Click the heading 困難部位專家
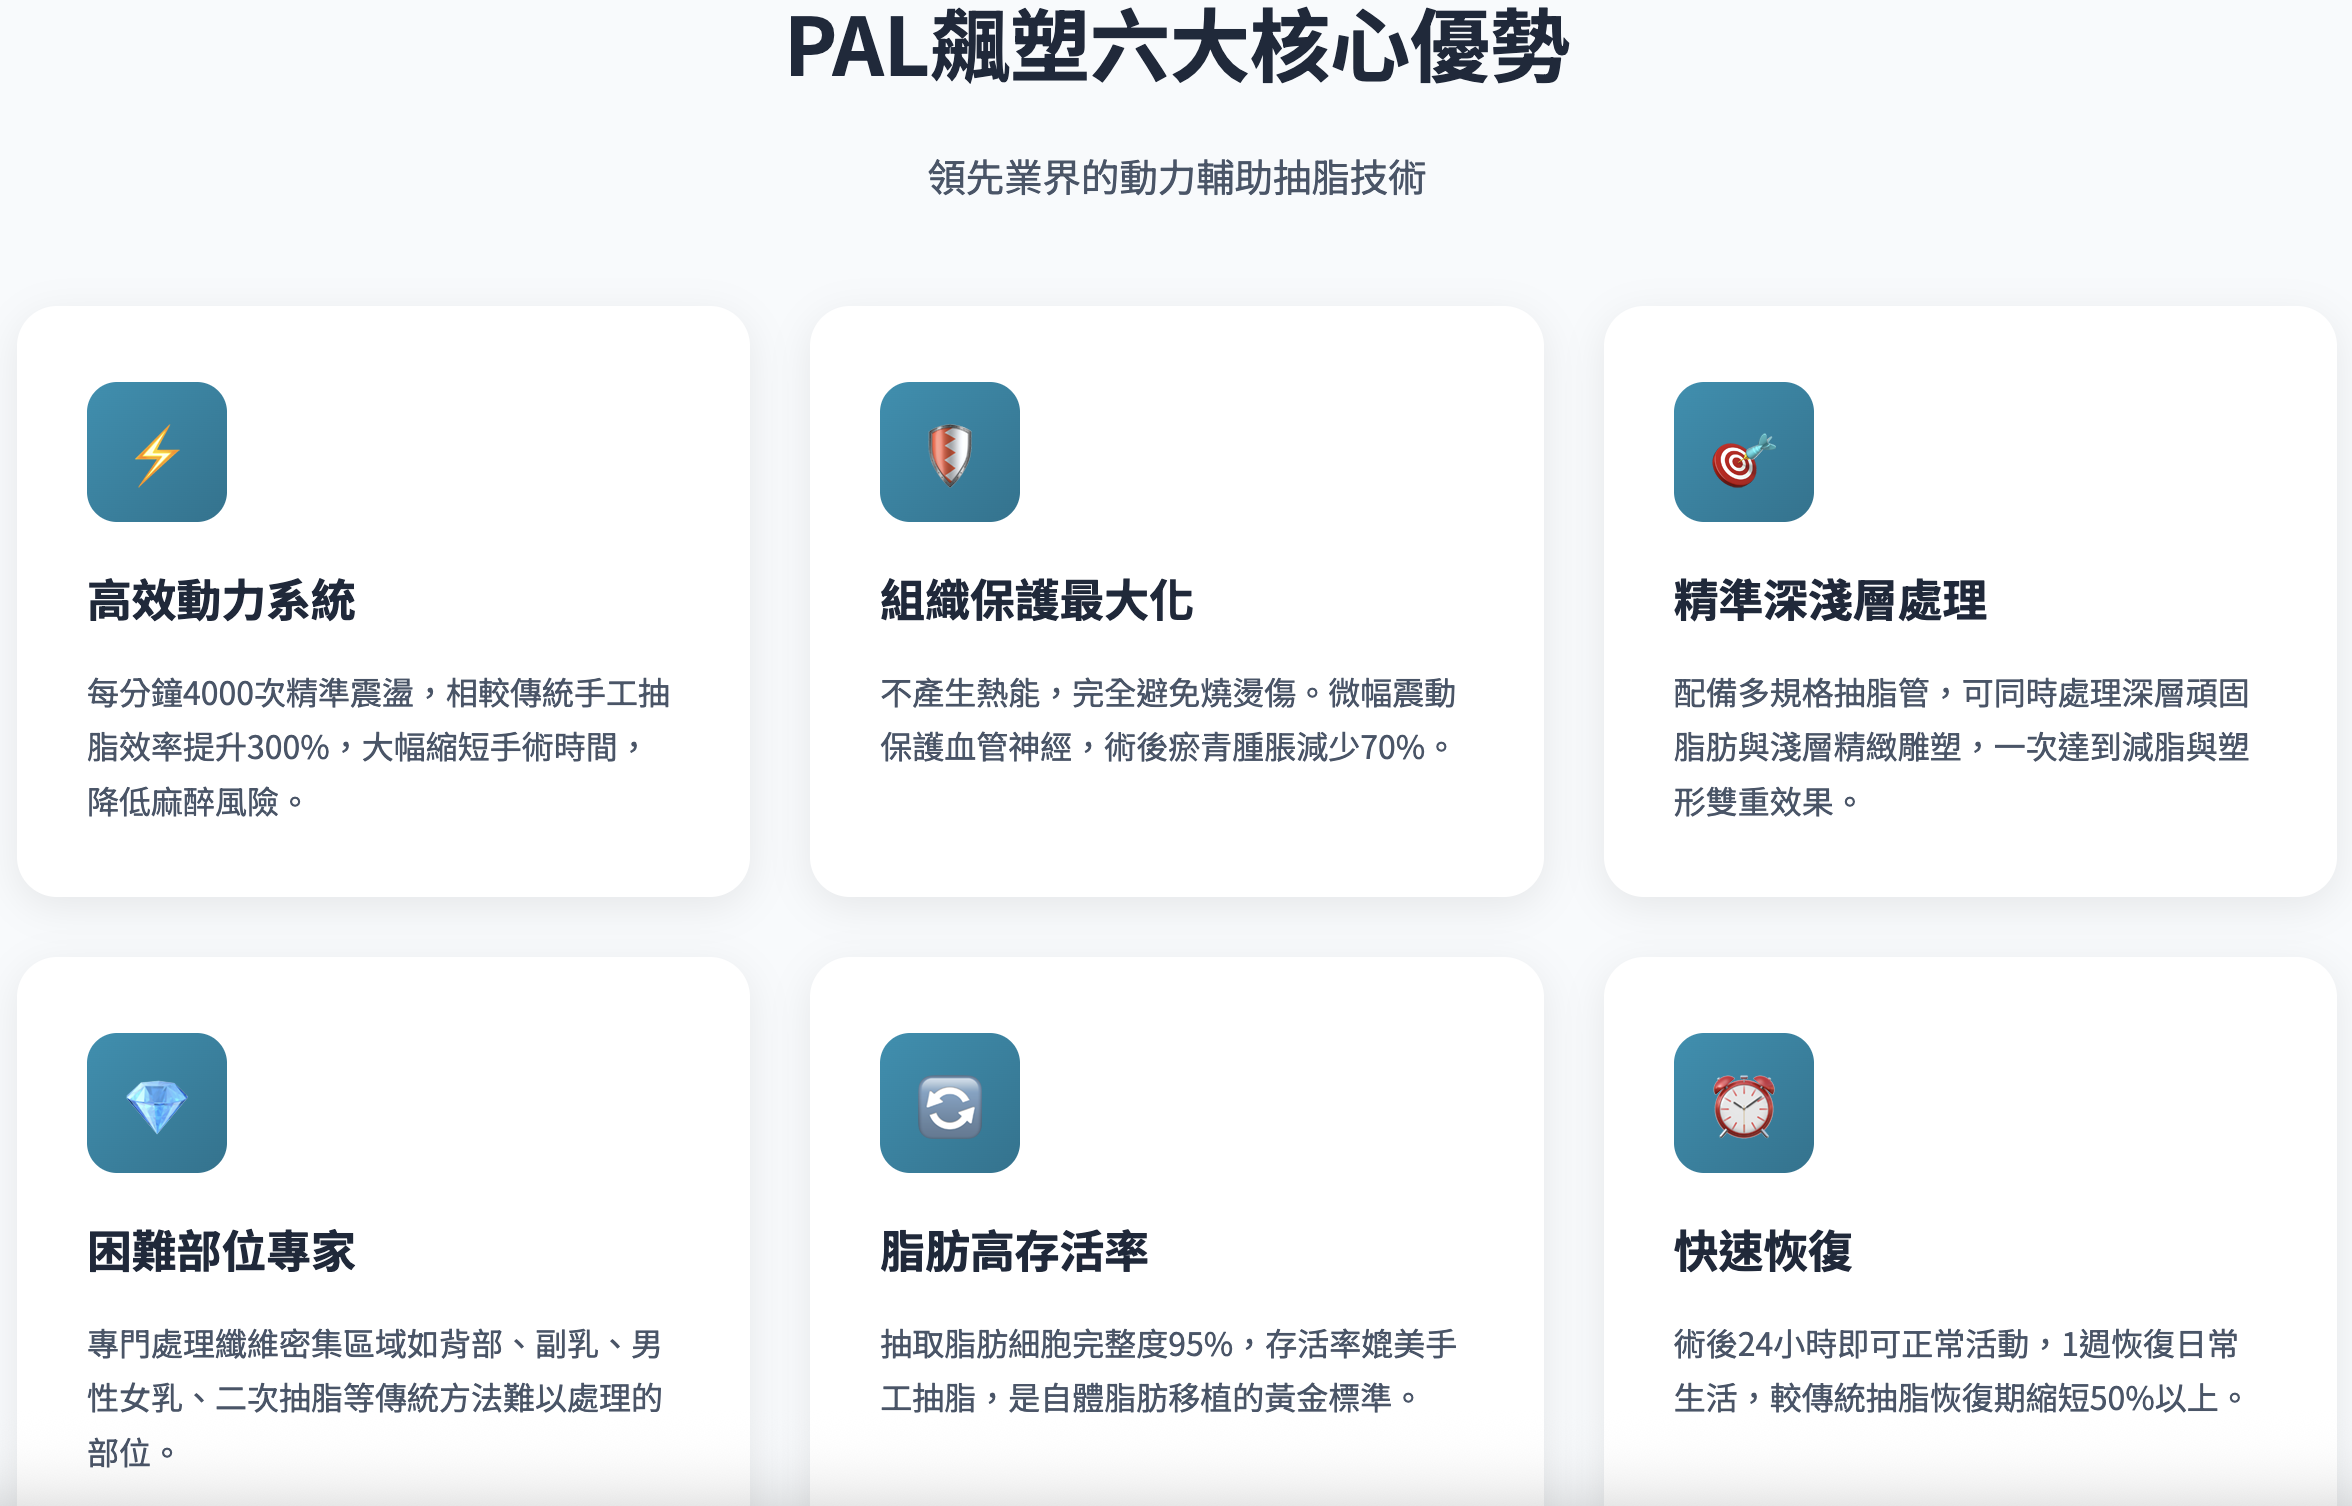2352x1506 pixels. pos(221,1252)
